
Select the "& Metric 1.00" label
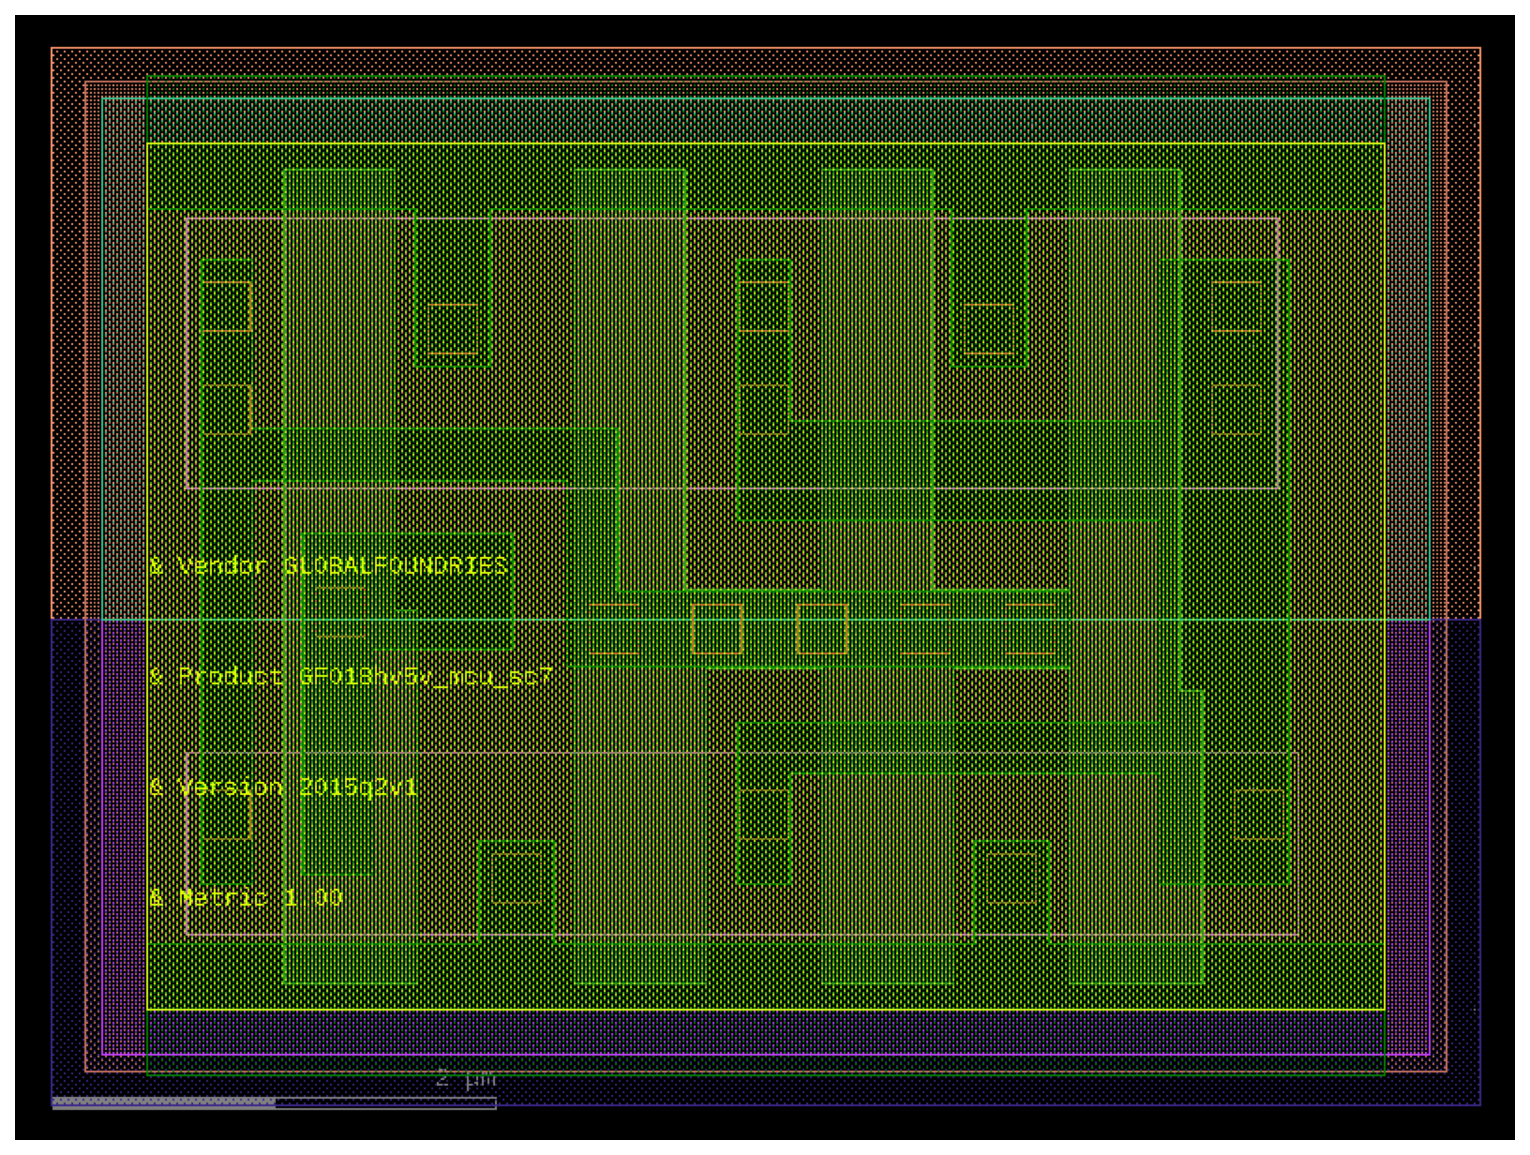coord(246,897)
